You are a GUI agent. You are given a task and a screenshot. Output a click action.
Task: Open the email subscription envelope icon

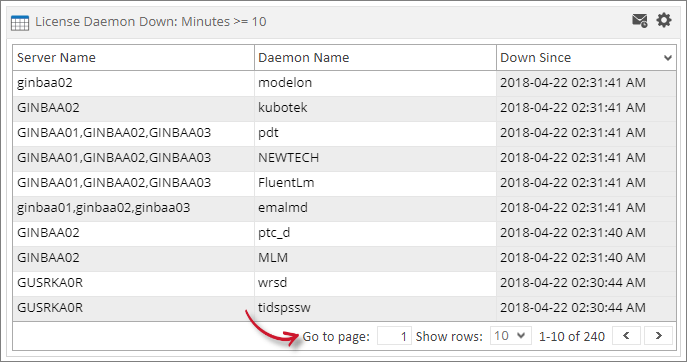(x=639, y=21)
